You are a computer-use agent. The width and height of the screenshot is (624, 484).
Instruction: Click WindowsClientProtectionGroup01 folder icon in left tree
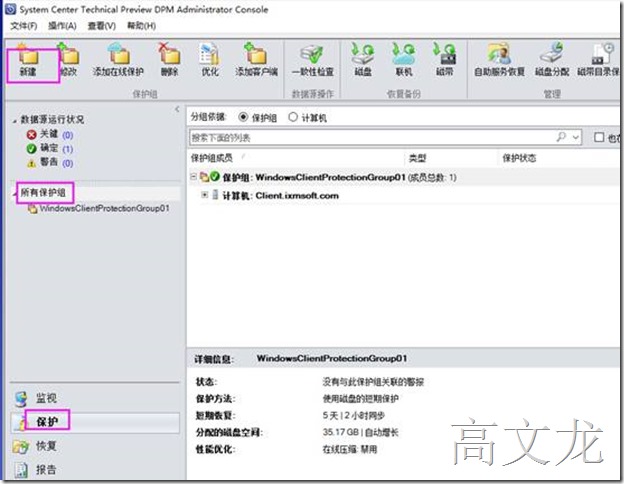click(33, 208)
